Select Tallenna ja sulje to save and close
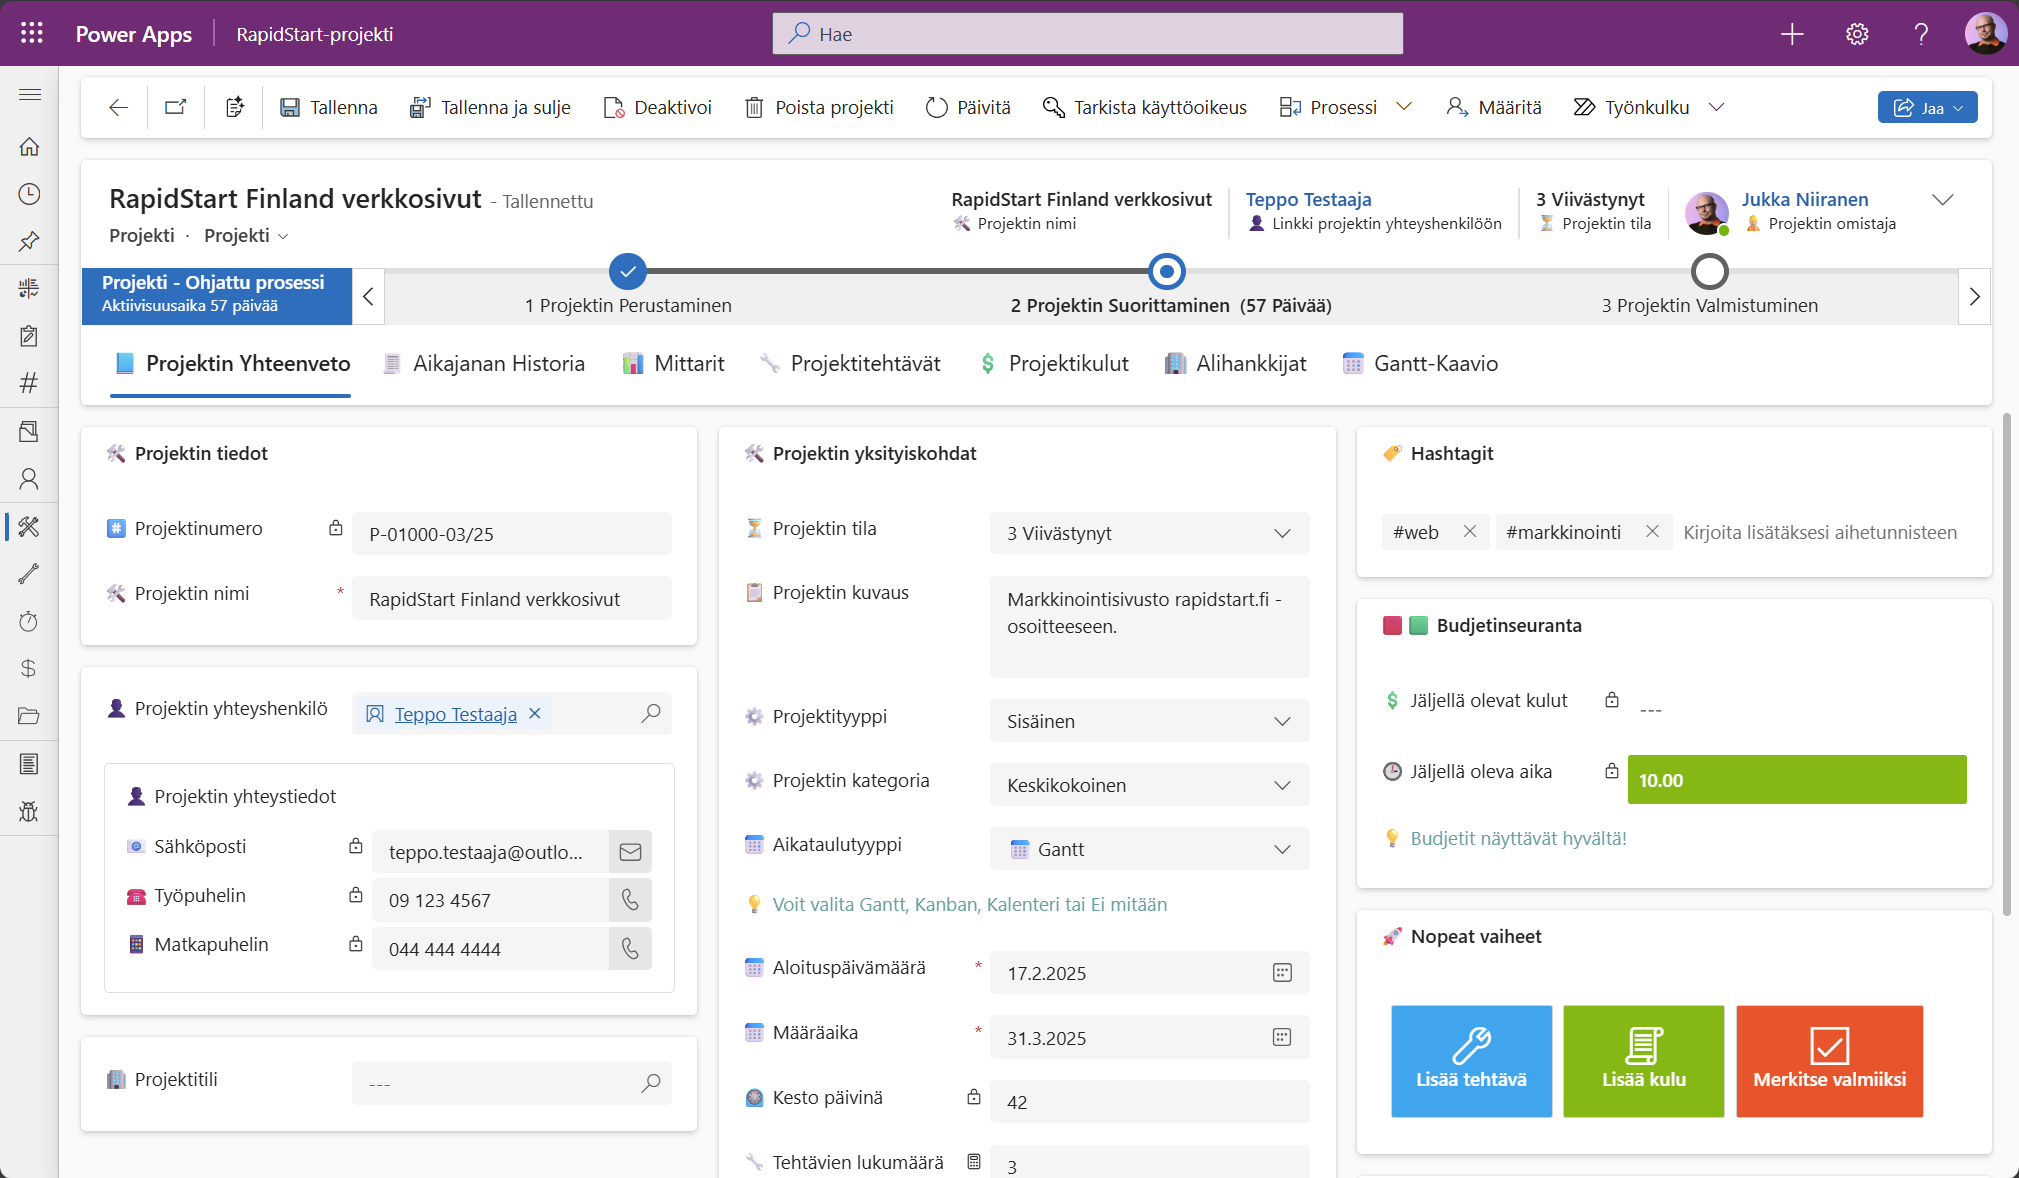This screenshot has height=1178, width=2019. [491, 106]
